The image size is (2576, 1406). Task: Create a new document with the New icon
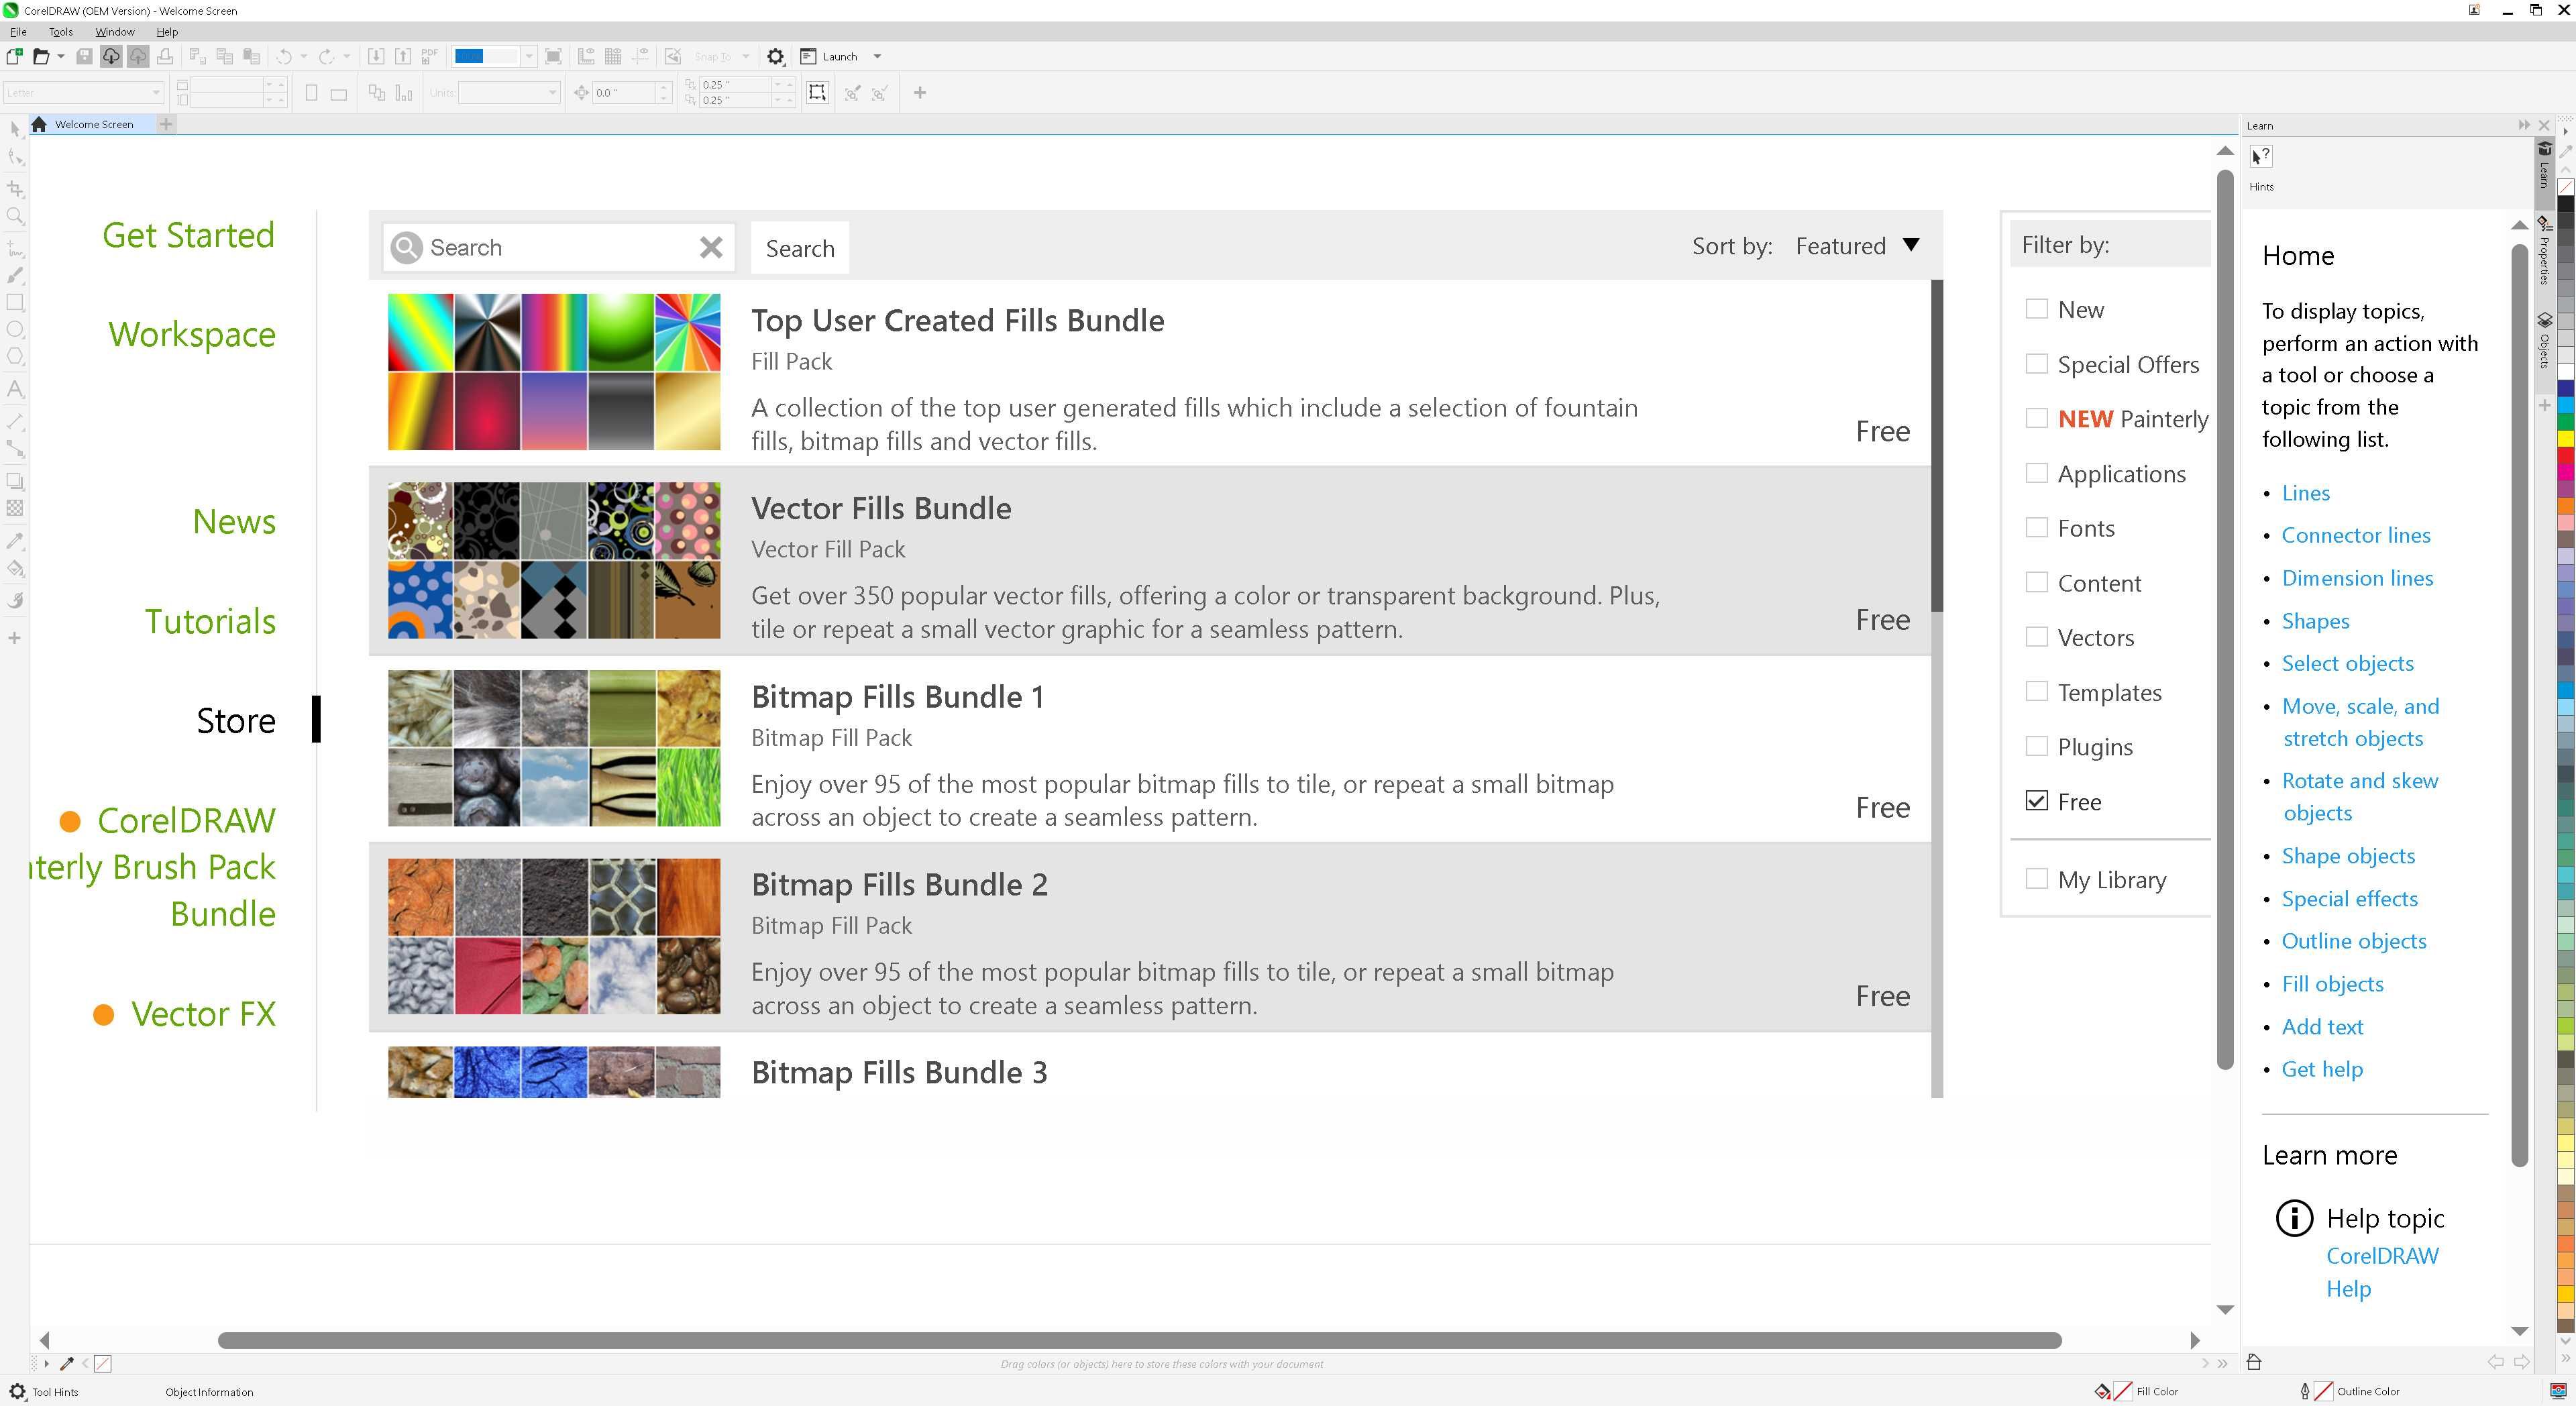pos(14,57)
